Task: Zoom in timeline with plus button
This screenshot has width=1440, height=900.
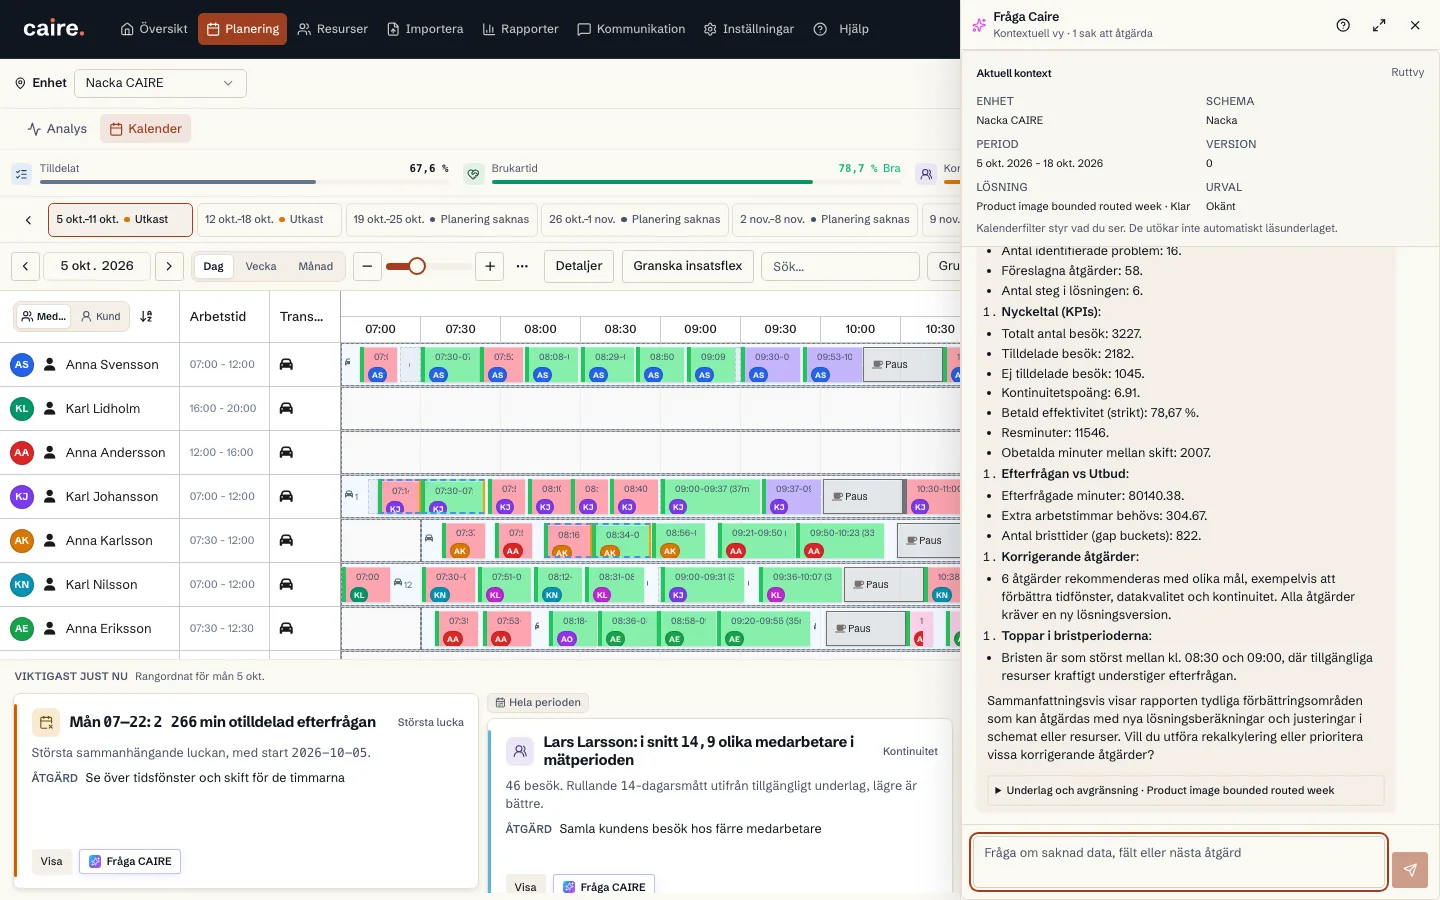Action: (x=490, y=266)
